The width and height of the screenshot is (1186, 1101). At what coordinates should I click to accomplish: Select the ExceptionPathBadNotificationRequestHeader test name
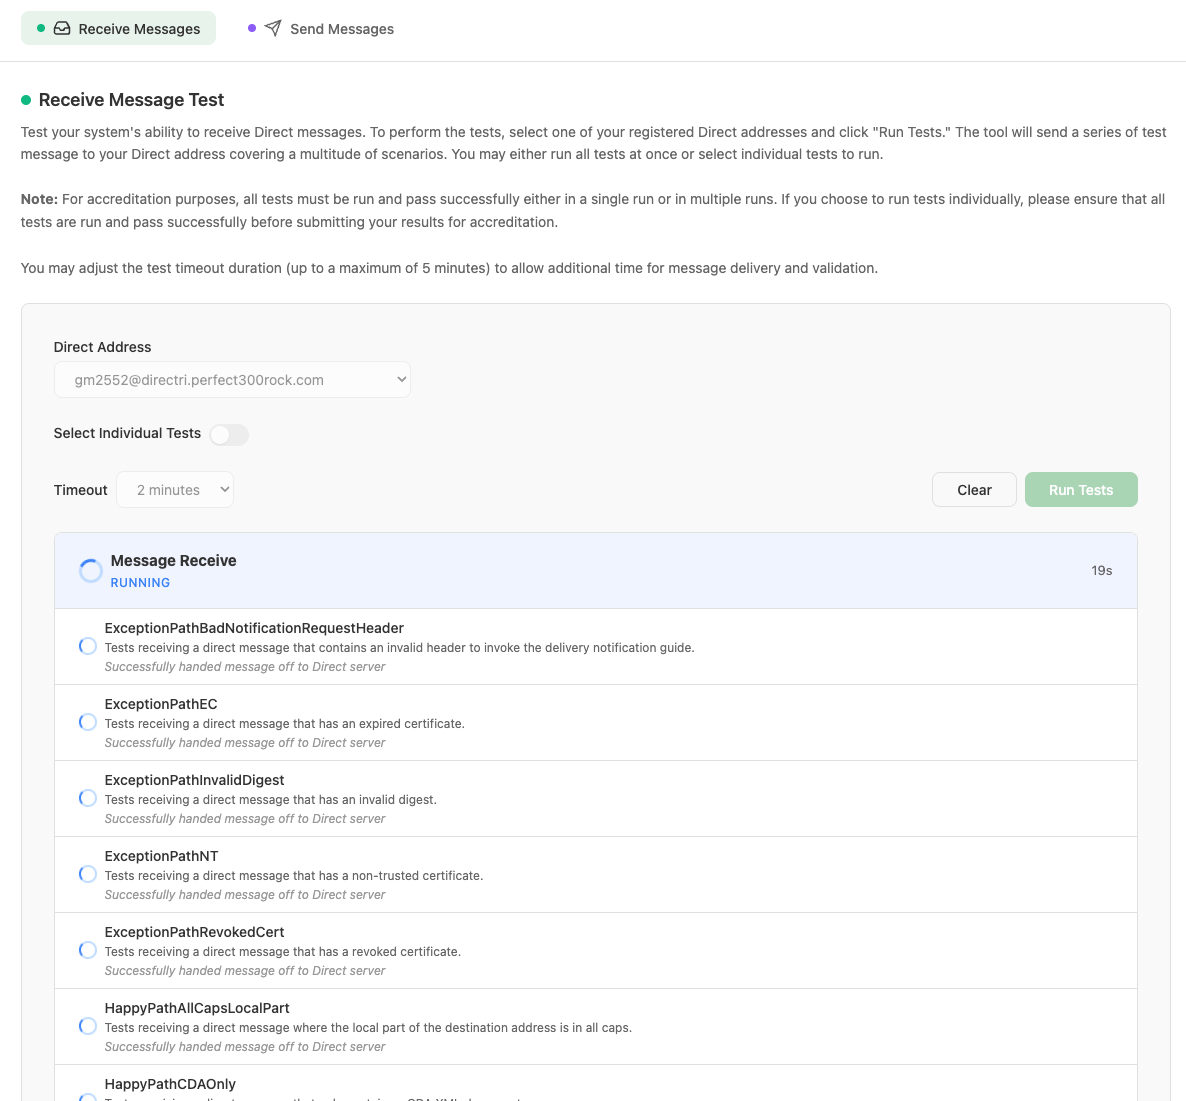point(254,628)
